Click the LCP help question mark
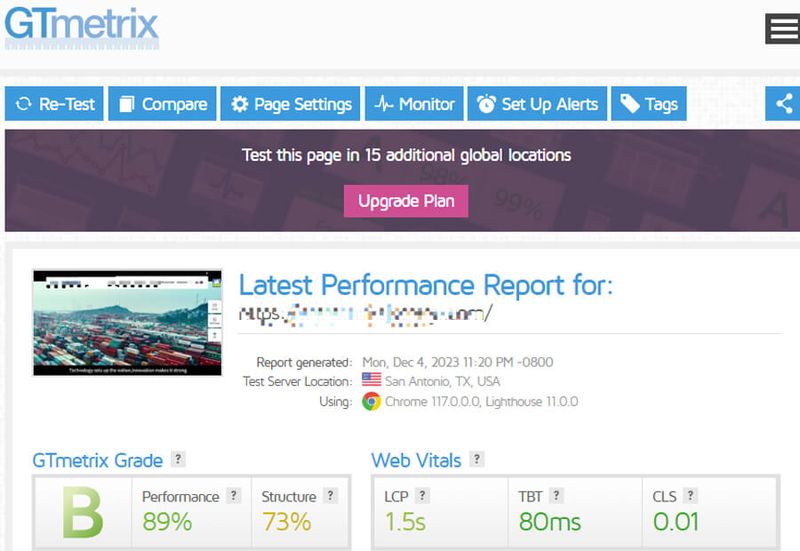800x551 pixels. 422,495
